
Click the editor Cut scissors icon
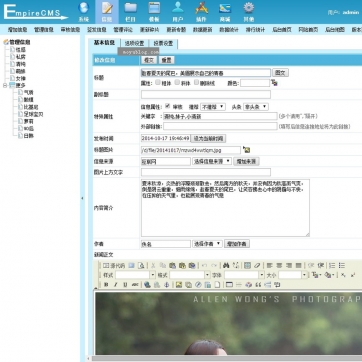click(x=153, y=266)
